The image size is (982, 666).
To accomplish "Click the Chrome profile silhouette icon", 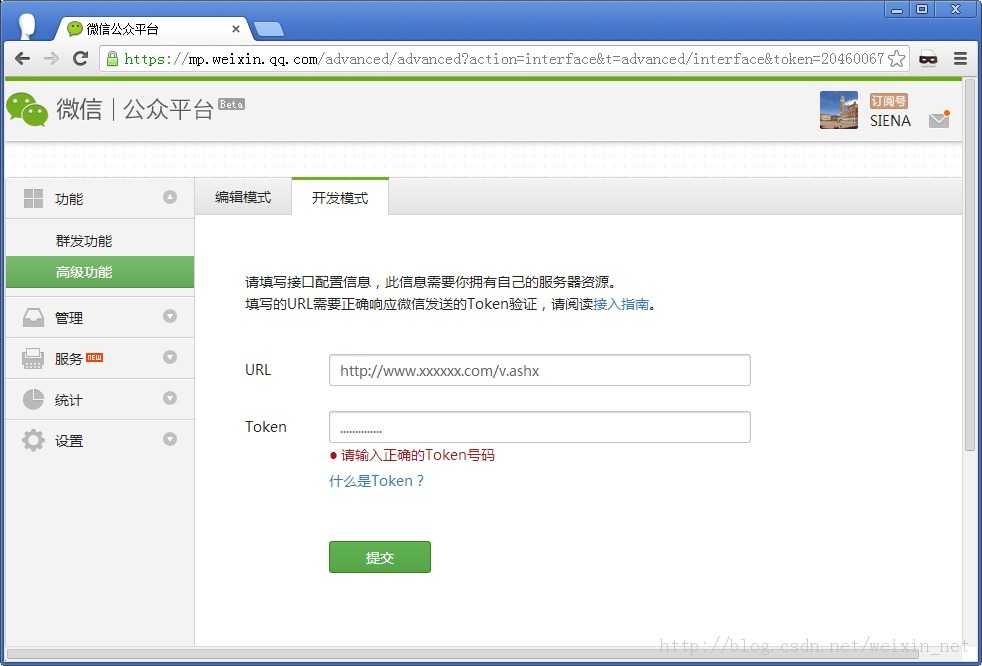I will 27,26.
